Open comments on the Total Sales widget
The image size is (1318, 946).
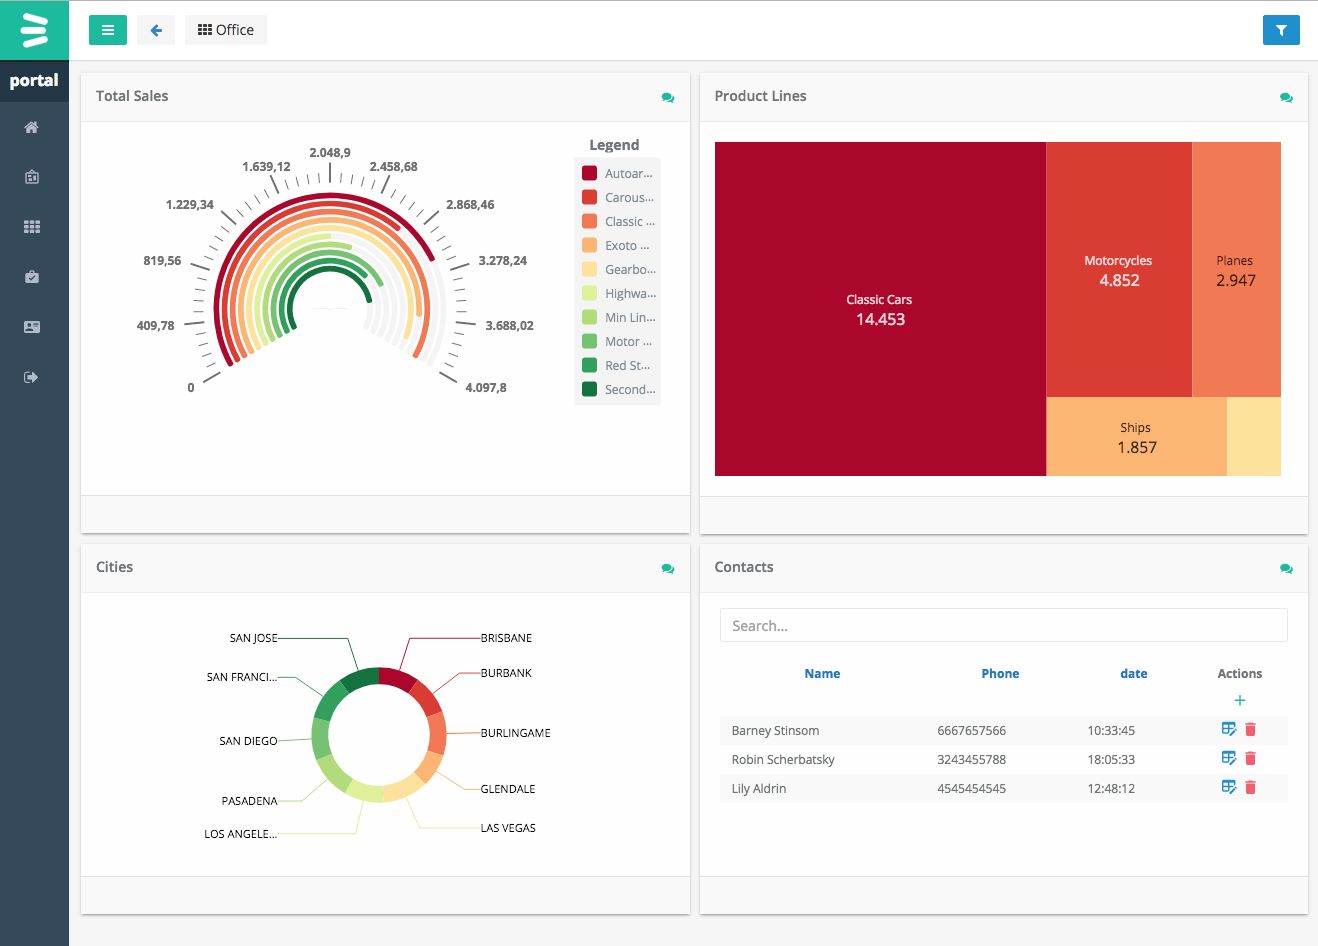(x=667, y=98)
